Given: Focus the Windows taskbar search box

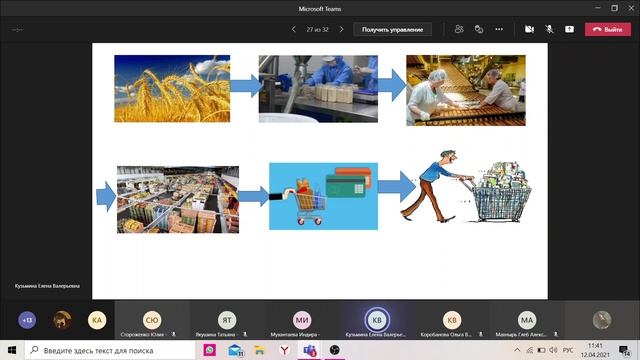Looking at the screenshot, I should click(x=110, y=350).
